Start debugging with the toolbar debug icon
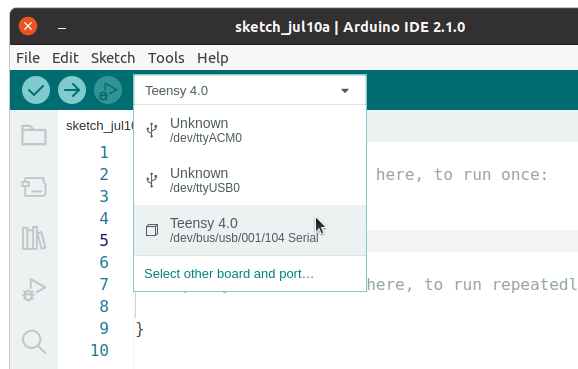 [108, 90]
